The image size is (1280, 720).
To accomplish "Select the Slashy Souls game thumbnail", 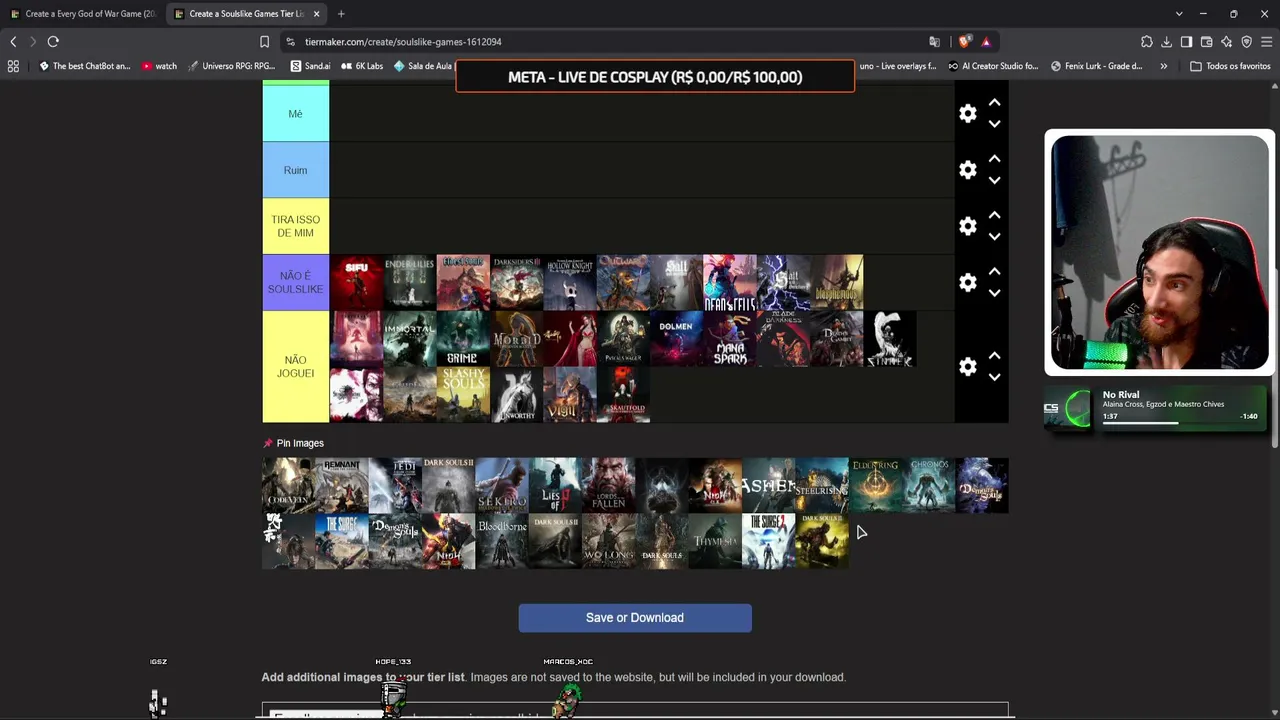I will click(463, 395).
